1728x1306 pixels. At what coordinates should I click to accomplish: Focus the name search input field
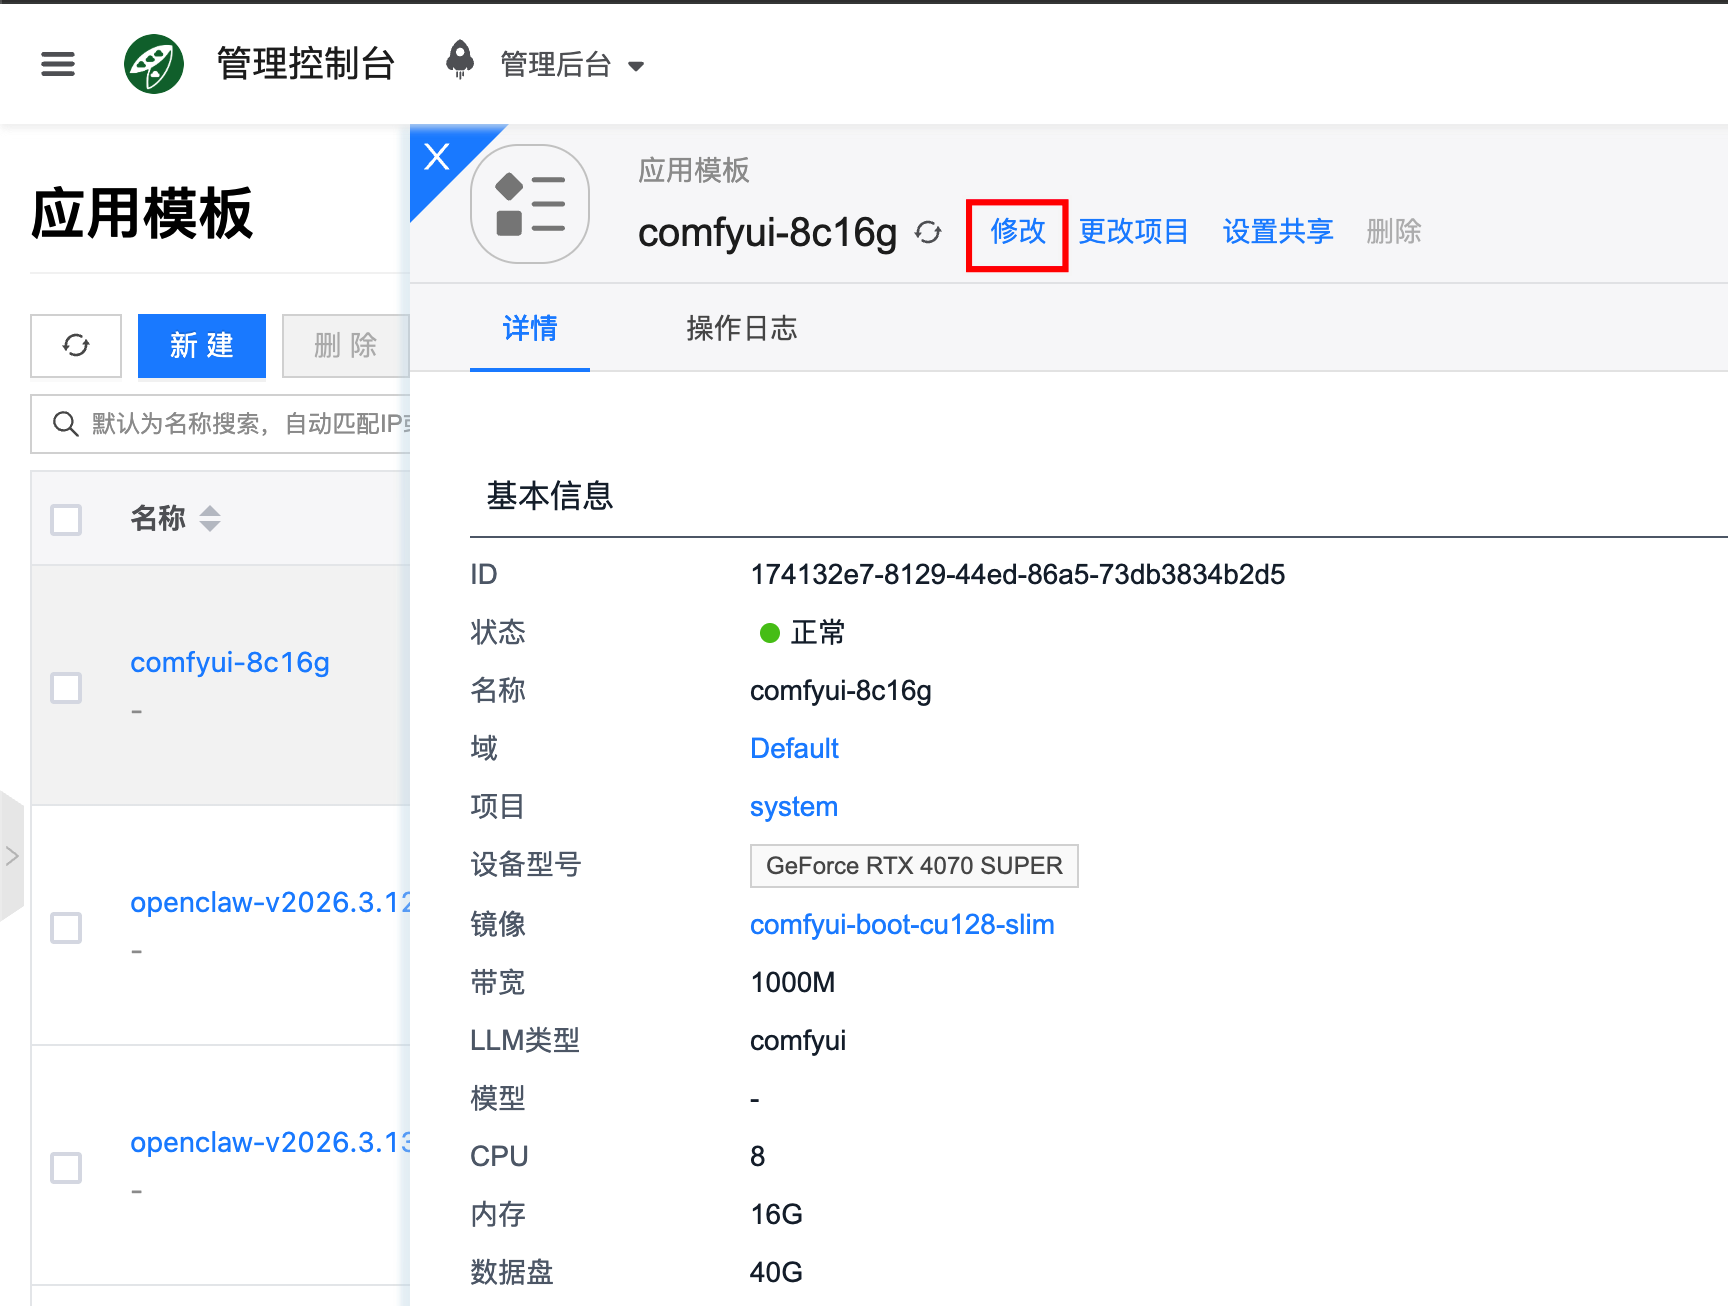pyautogui.click(x=250, y=424)
